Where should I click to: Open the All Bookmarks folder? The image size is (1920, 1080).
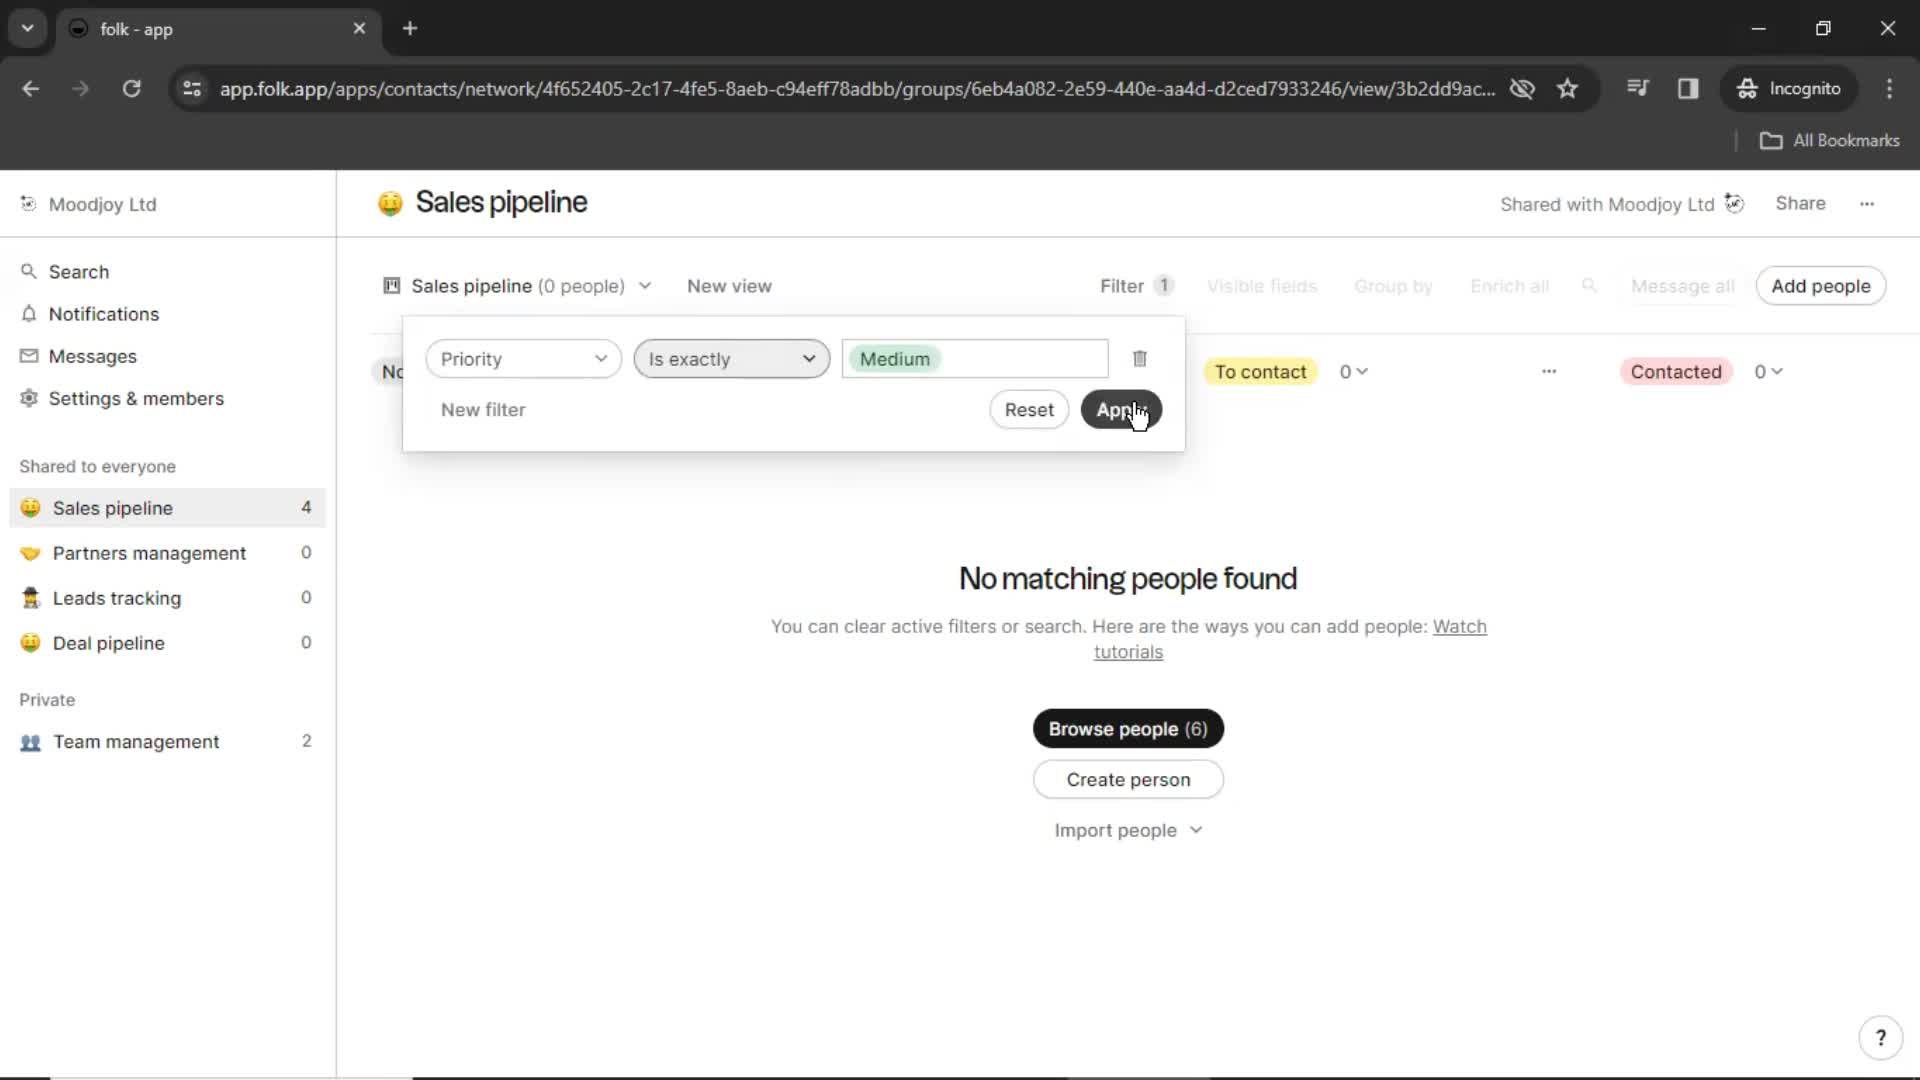pos(1830,141)
